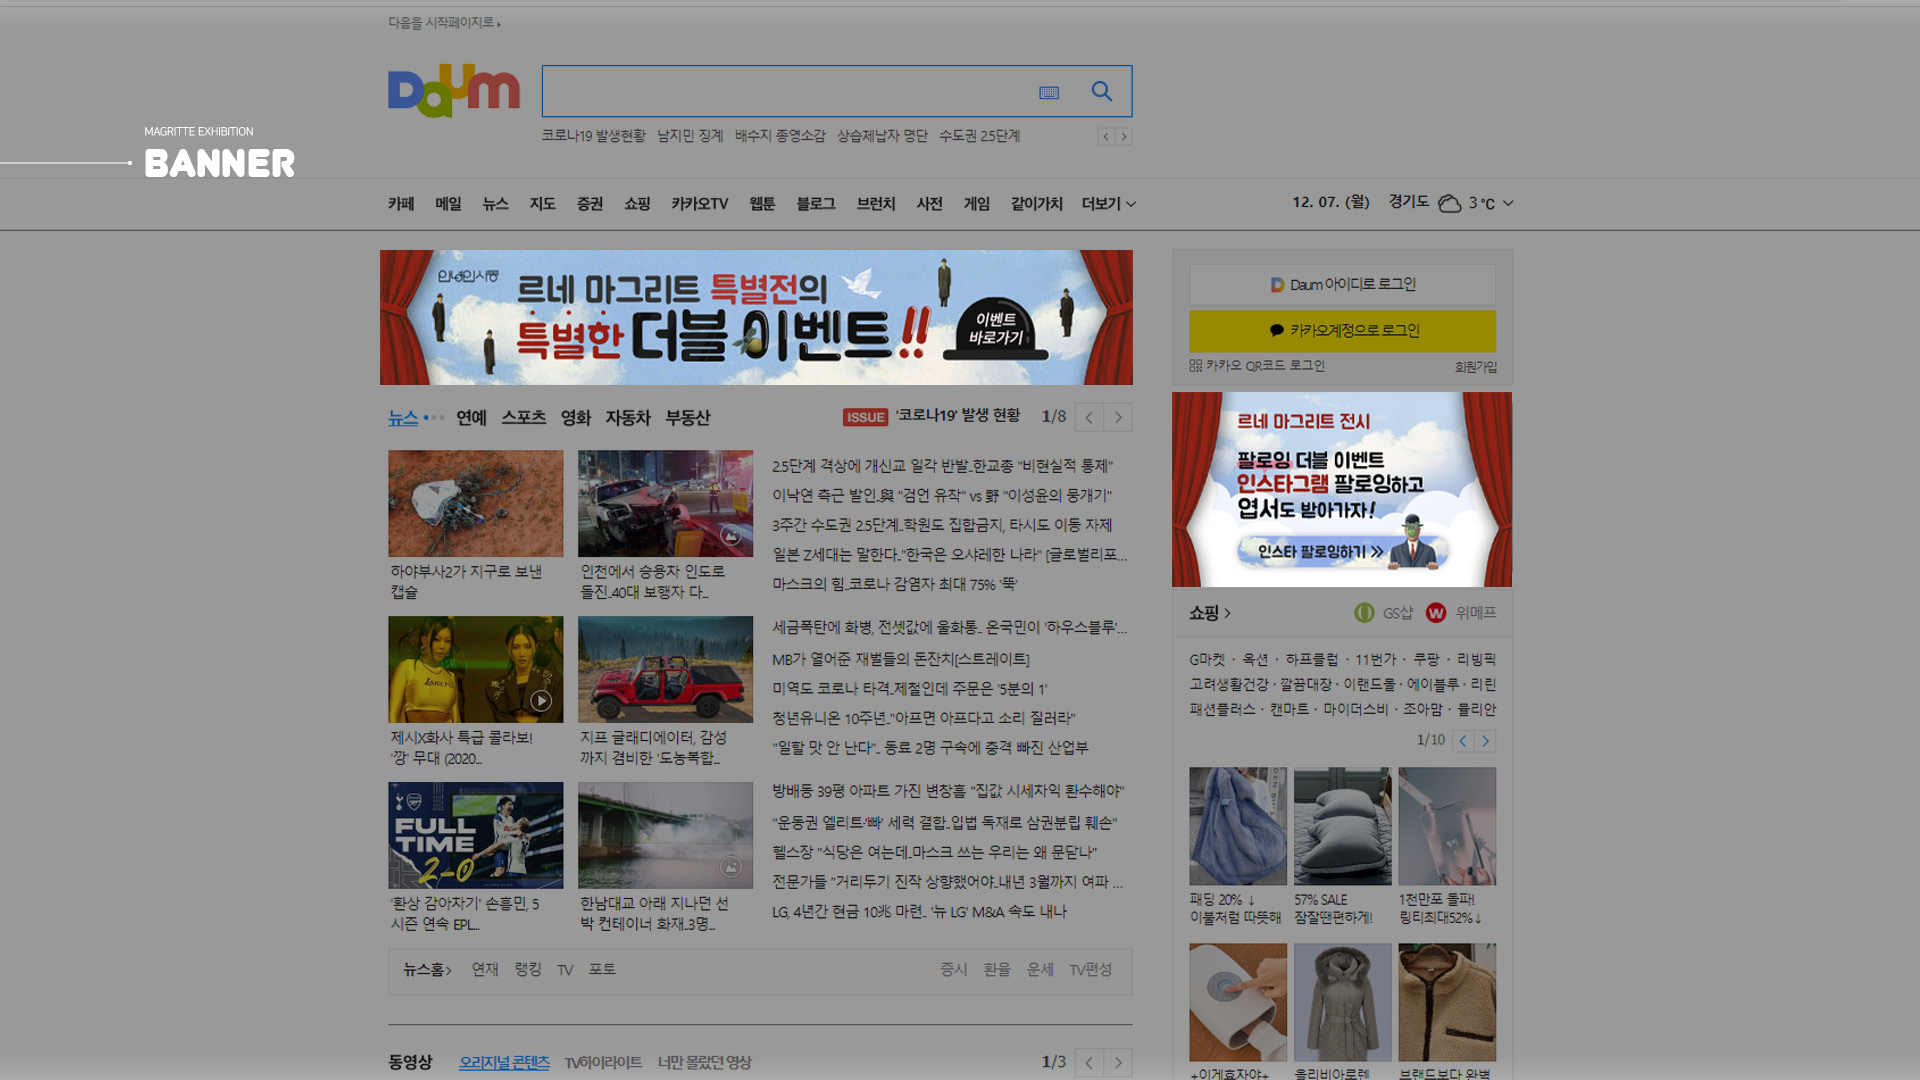Click the G마켓 shopping link
Screen dimensions: 1920x1080
point(1207,660)
